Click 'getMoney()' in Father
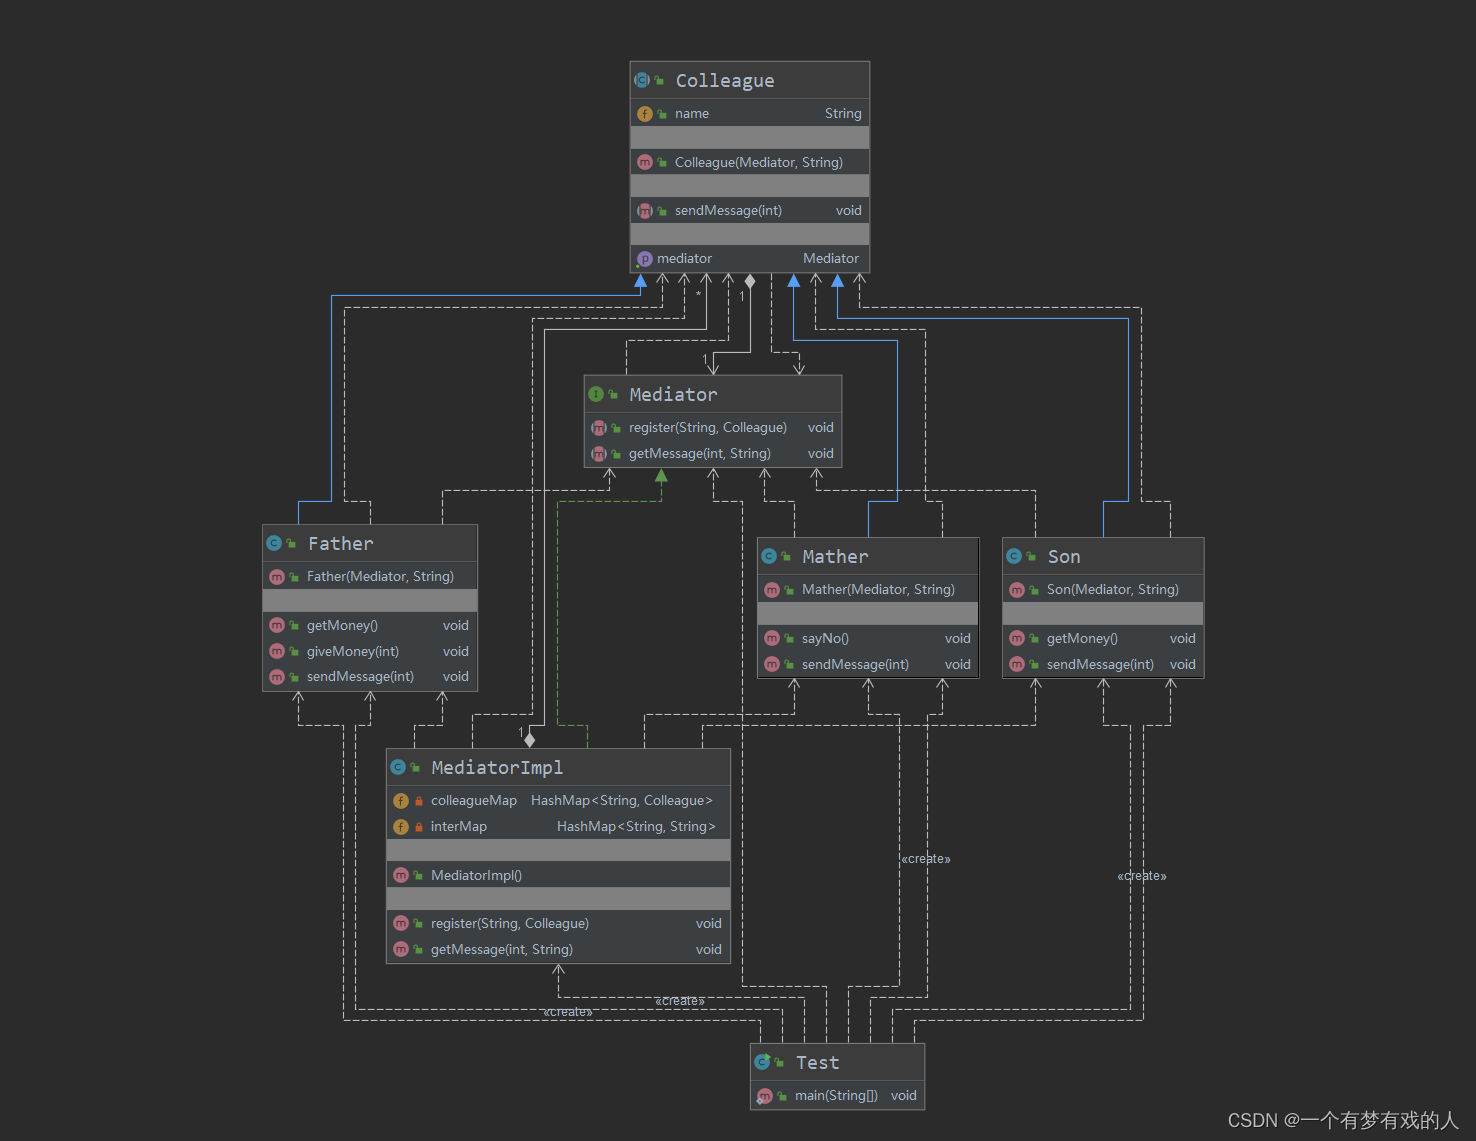The width and height of the screenshot is (1476, 1141). click(x=342, y=626)
